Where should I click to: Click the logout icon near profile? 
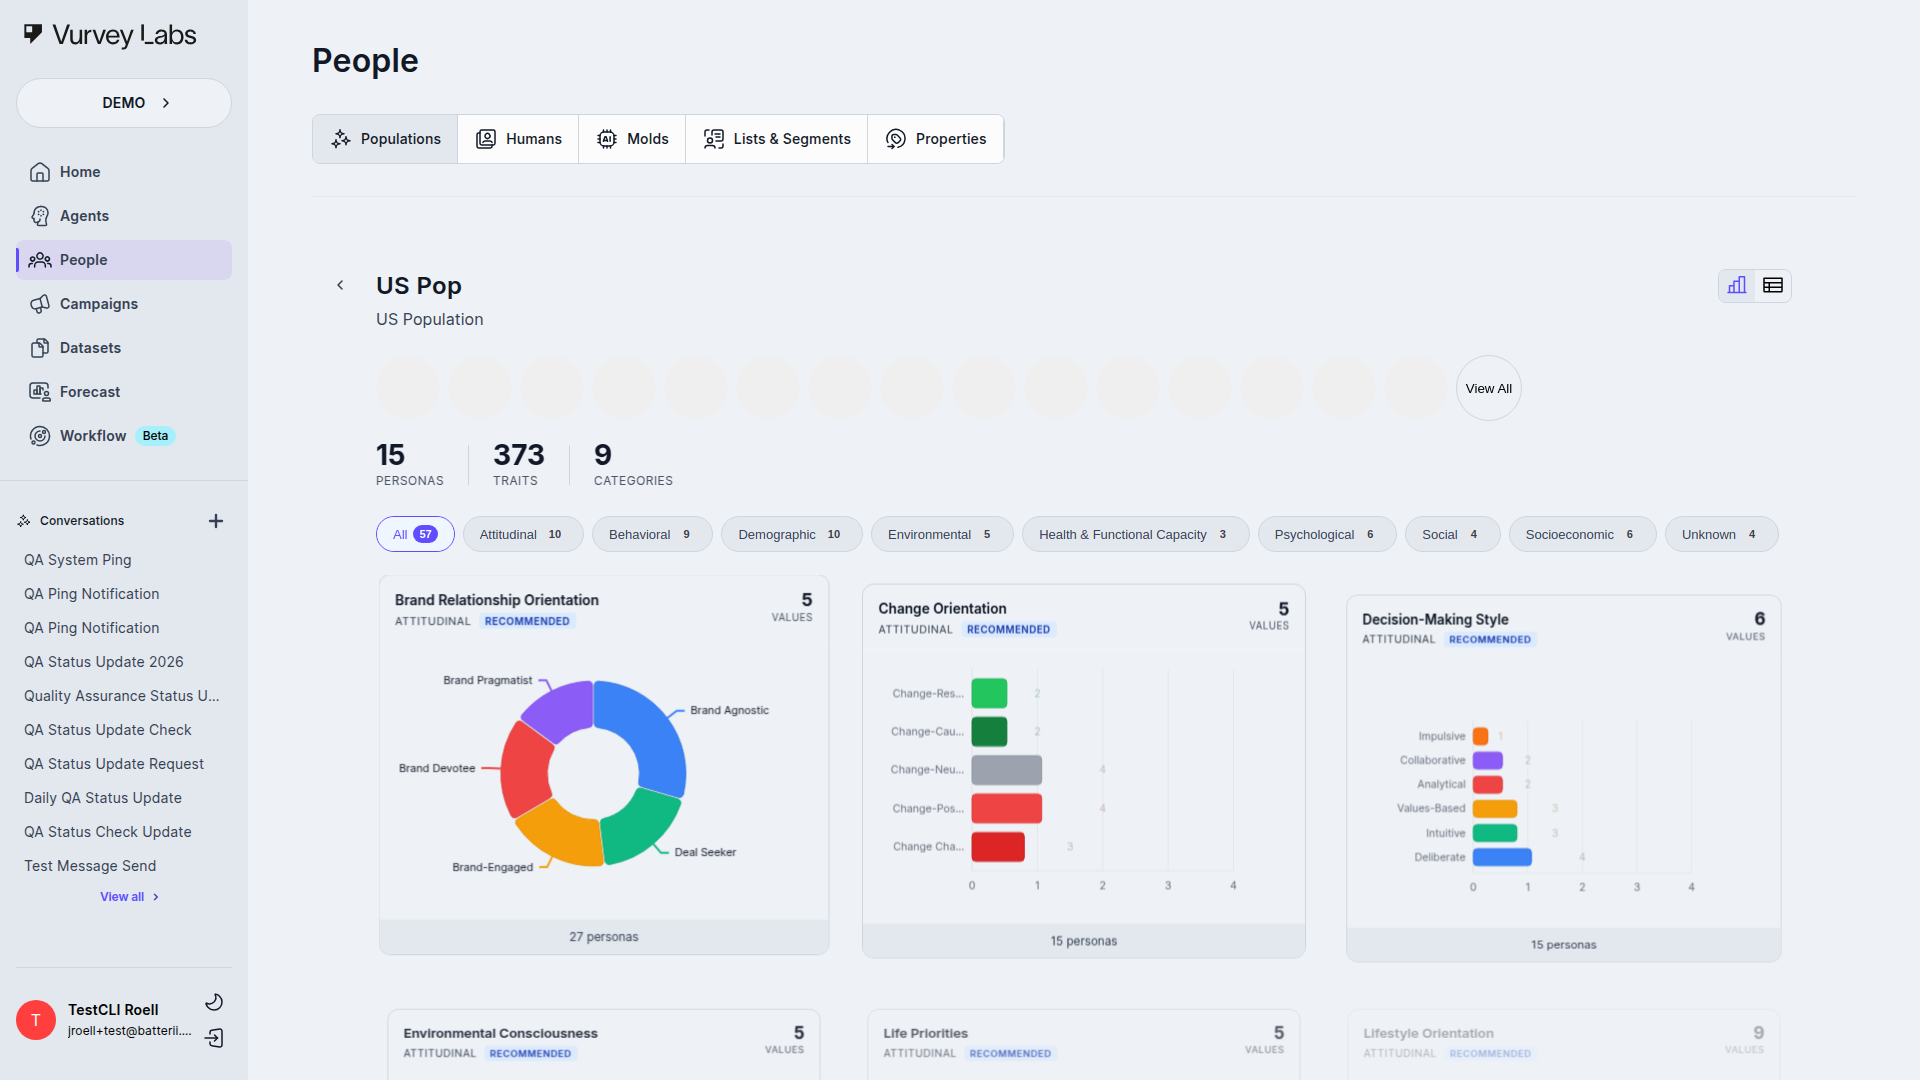click(214, 1038)
